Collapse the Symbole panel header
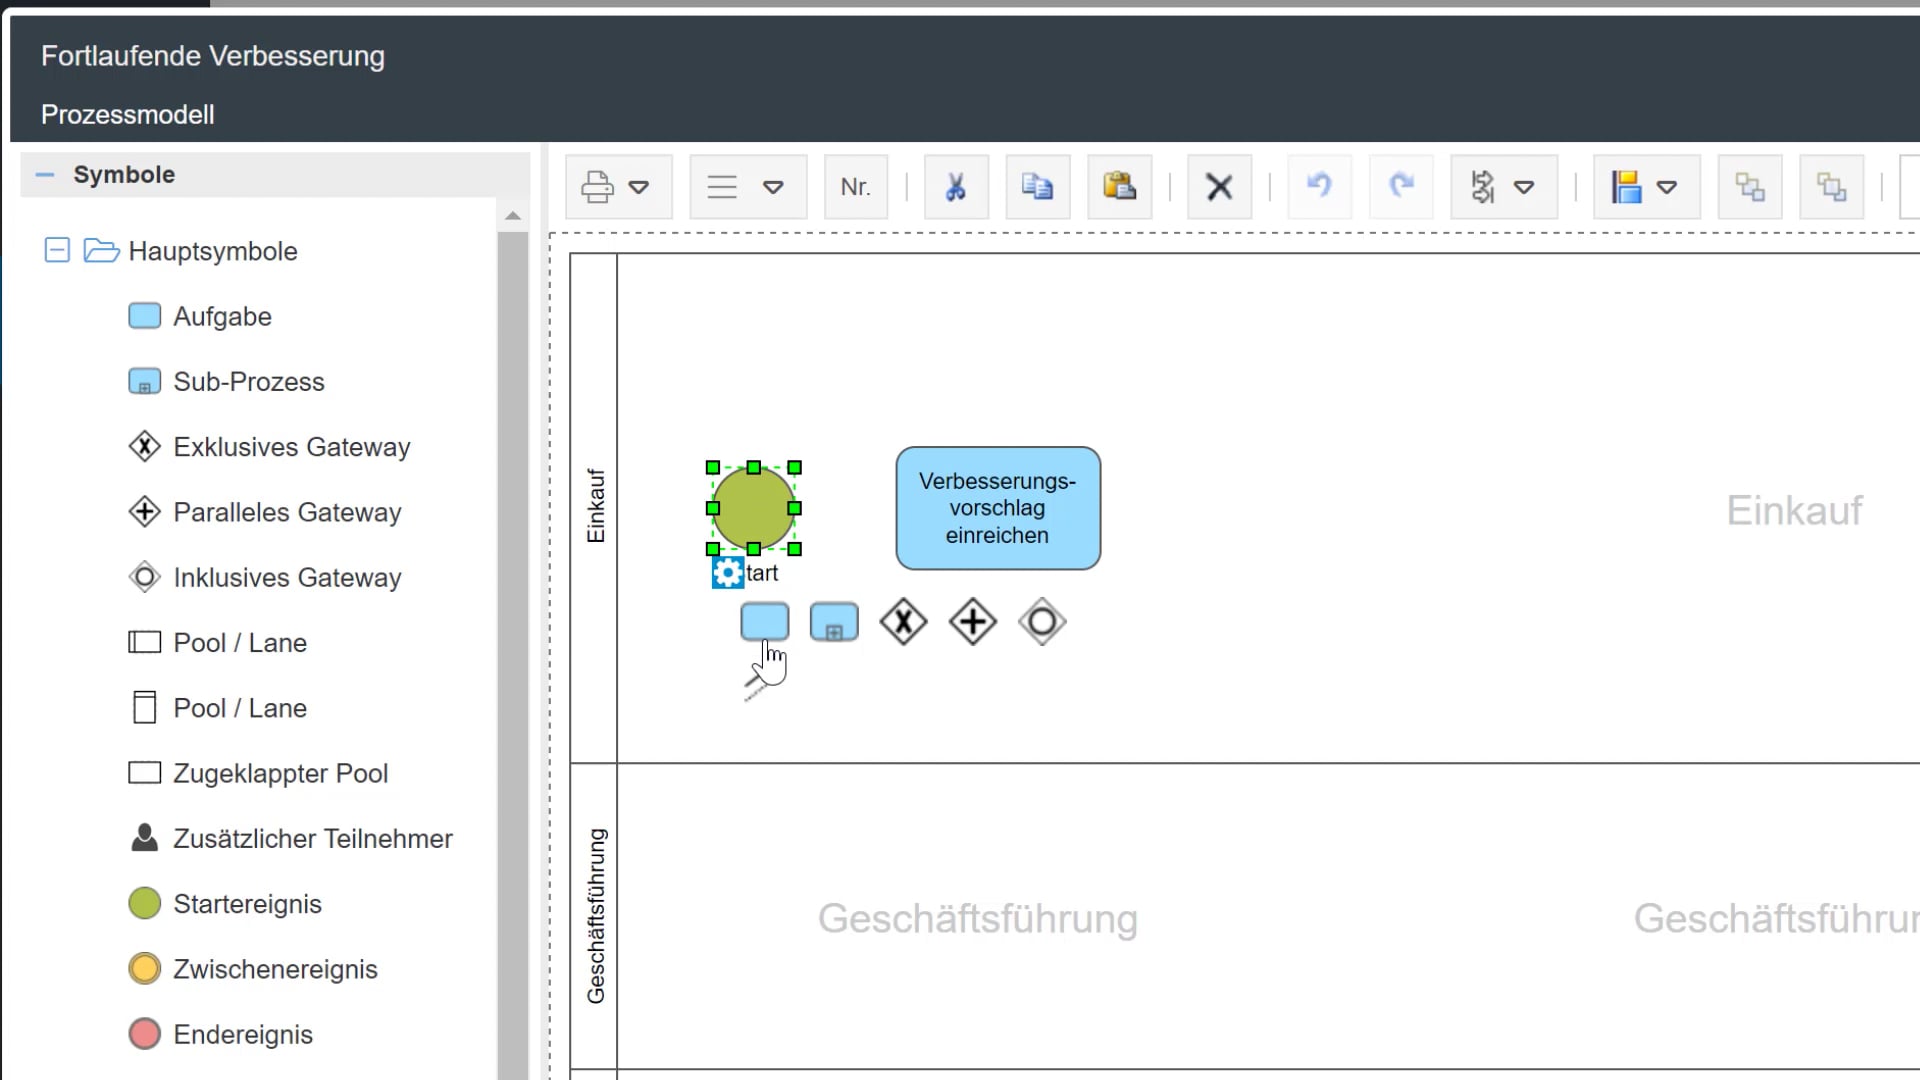Viewport: 1920px width, 1080px height. 44,174
